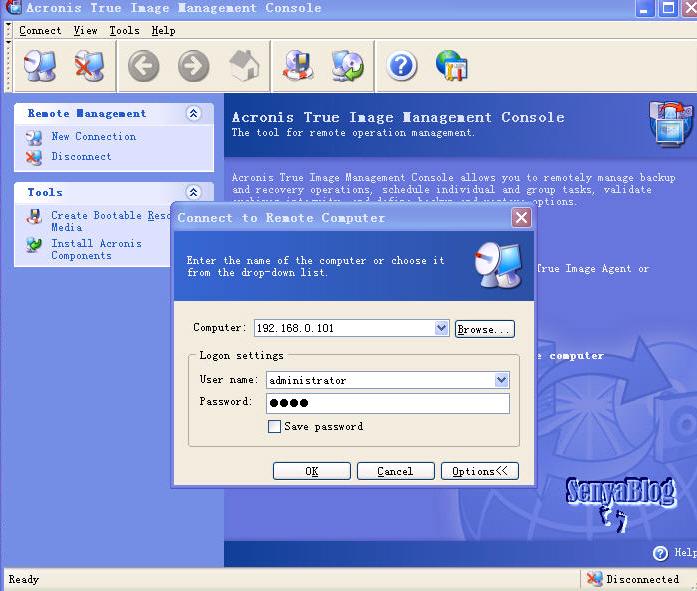Click the 'Logon settings' group label

pos(241,355)
